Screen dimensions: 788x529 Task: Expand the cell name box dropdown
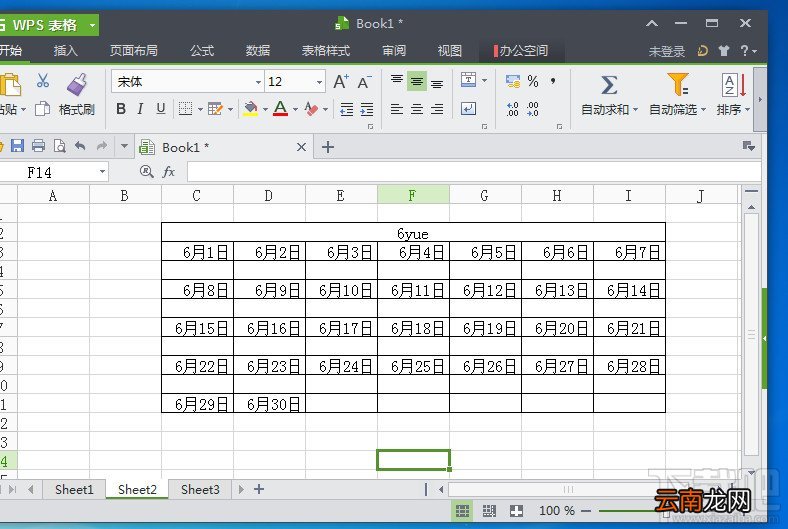tap(102, 172)
